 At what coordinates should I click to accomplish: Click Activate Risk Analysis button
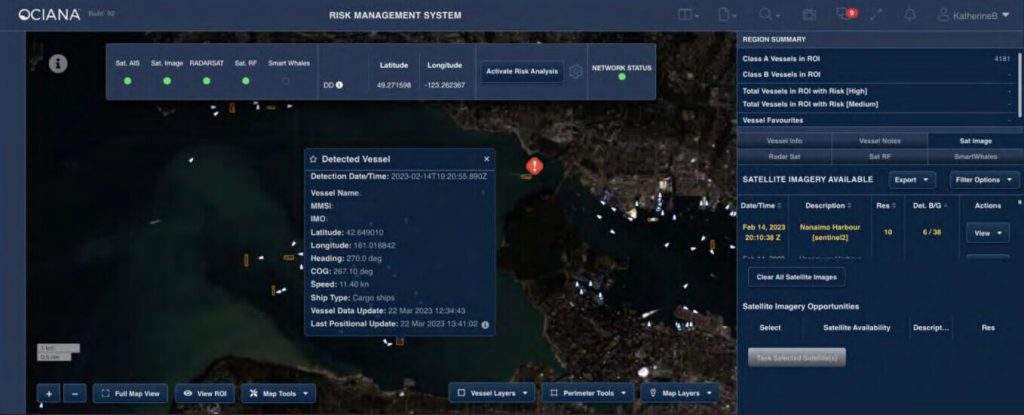521,71
